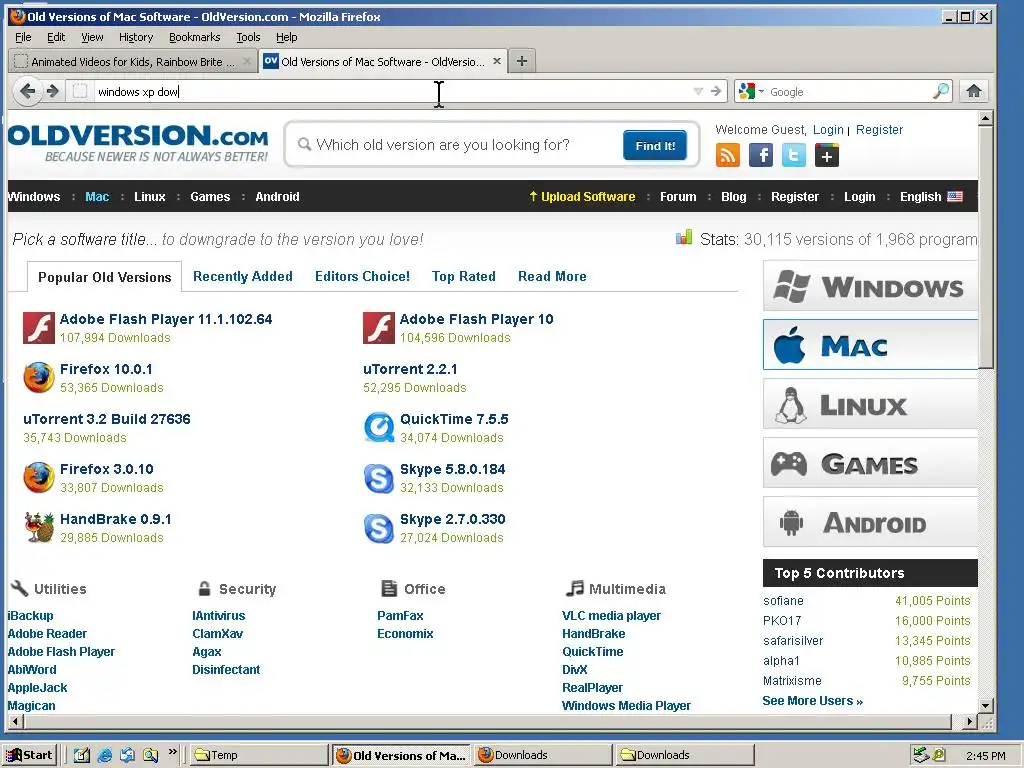This screenshot has height=768, width=1024.
Task: Select the Popular Old Versions tab
Action: (104, 277)
